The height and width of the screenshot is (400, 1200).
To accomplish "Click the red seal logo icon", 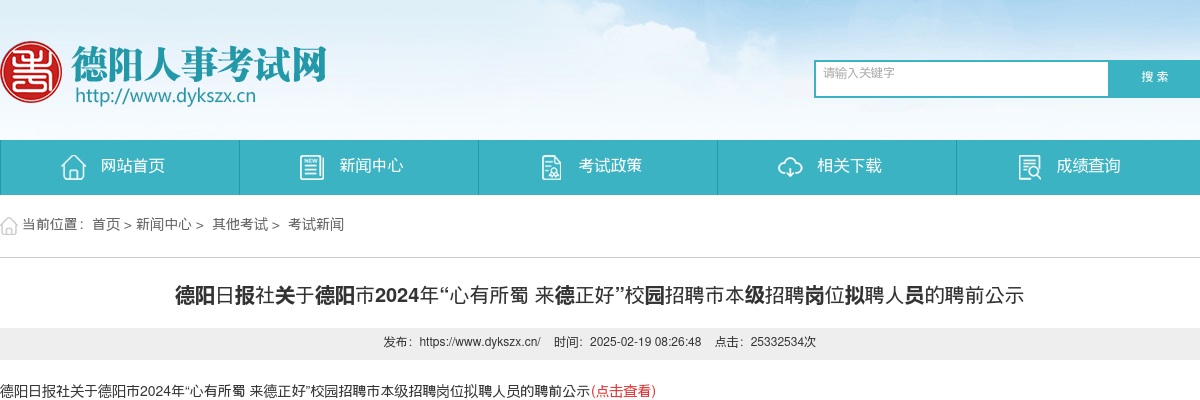I will pyautogui.click(x=31, y=73).
